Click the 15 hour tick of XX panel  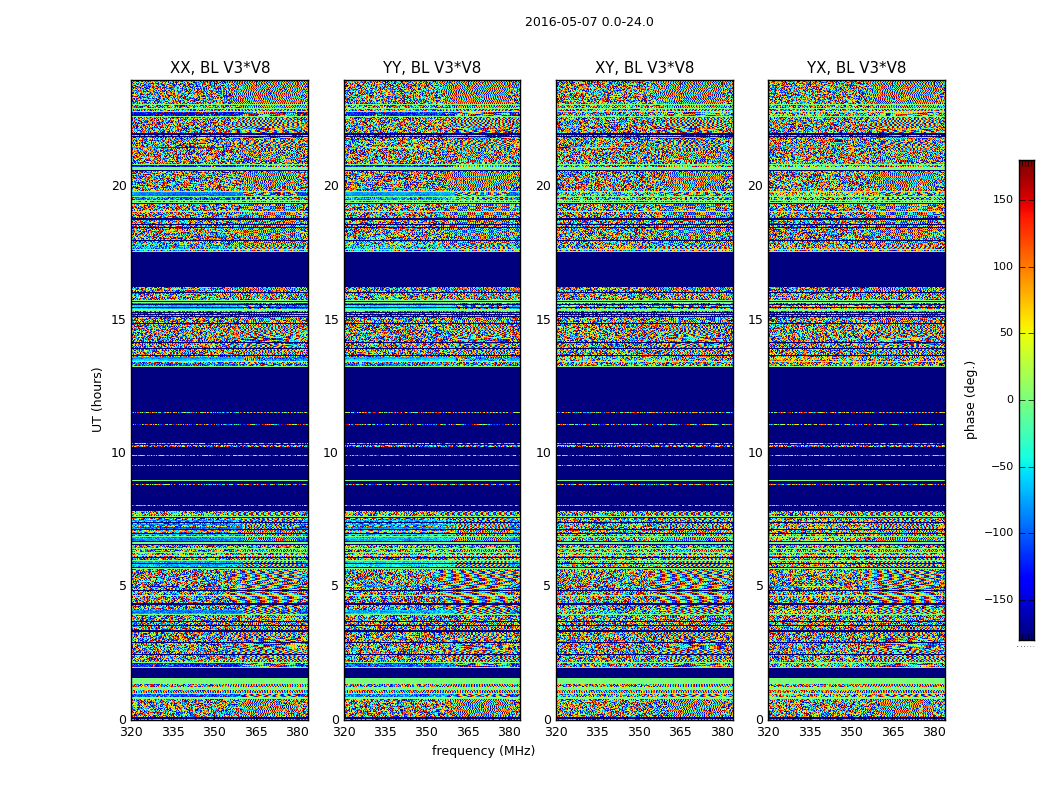[x=119, y=320]
